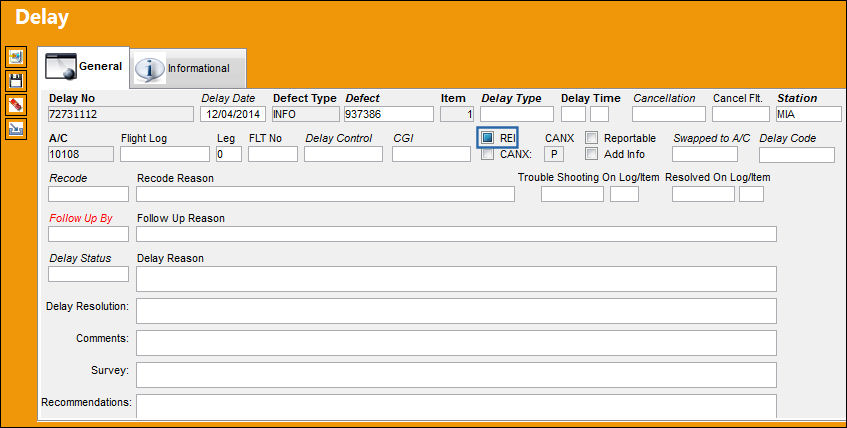Select the Station field showing MIA
847x428 pixels.
coord(809,114)
